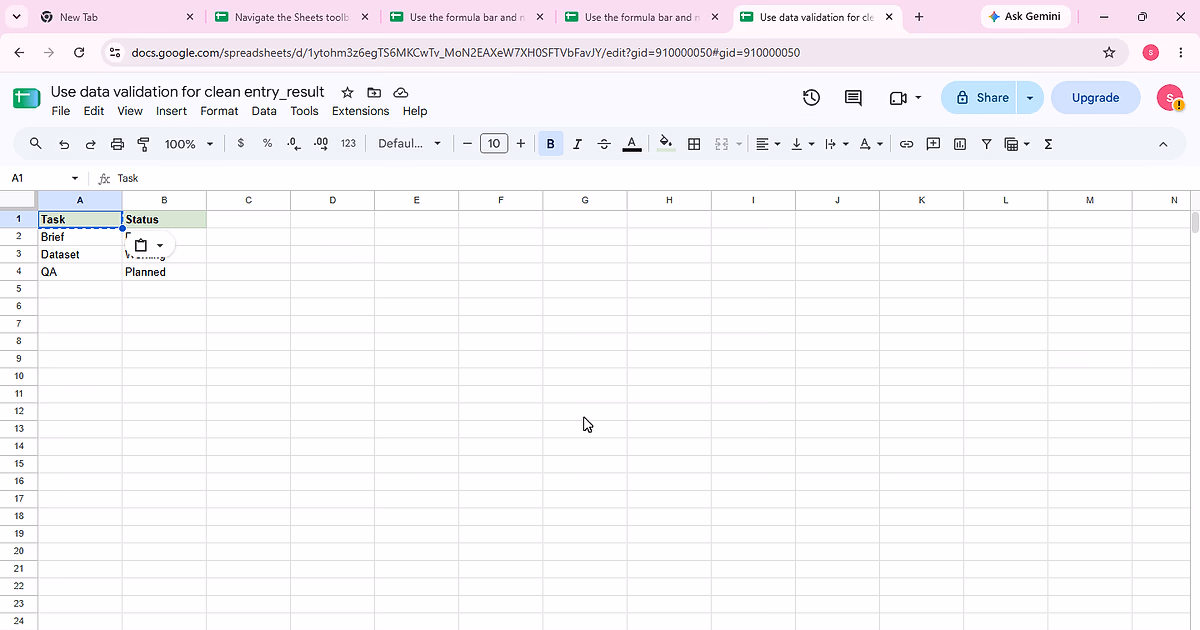This screenshot has height=630, width=1200.
Task: Click the Share button
Action: (x=979, y=97)
